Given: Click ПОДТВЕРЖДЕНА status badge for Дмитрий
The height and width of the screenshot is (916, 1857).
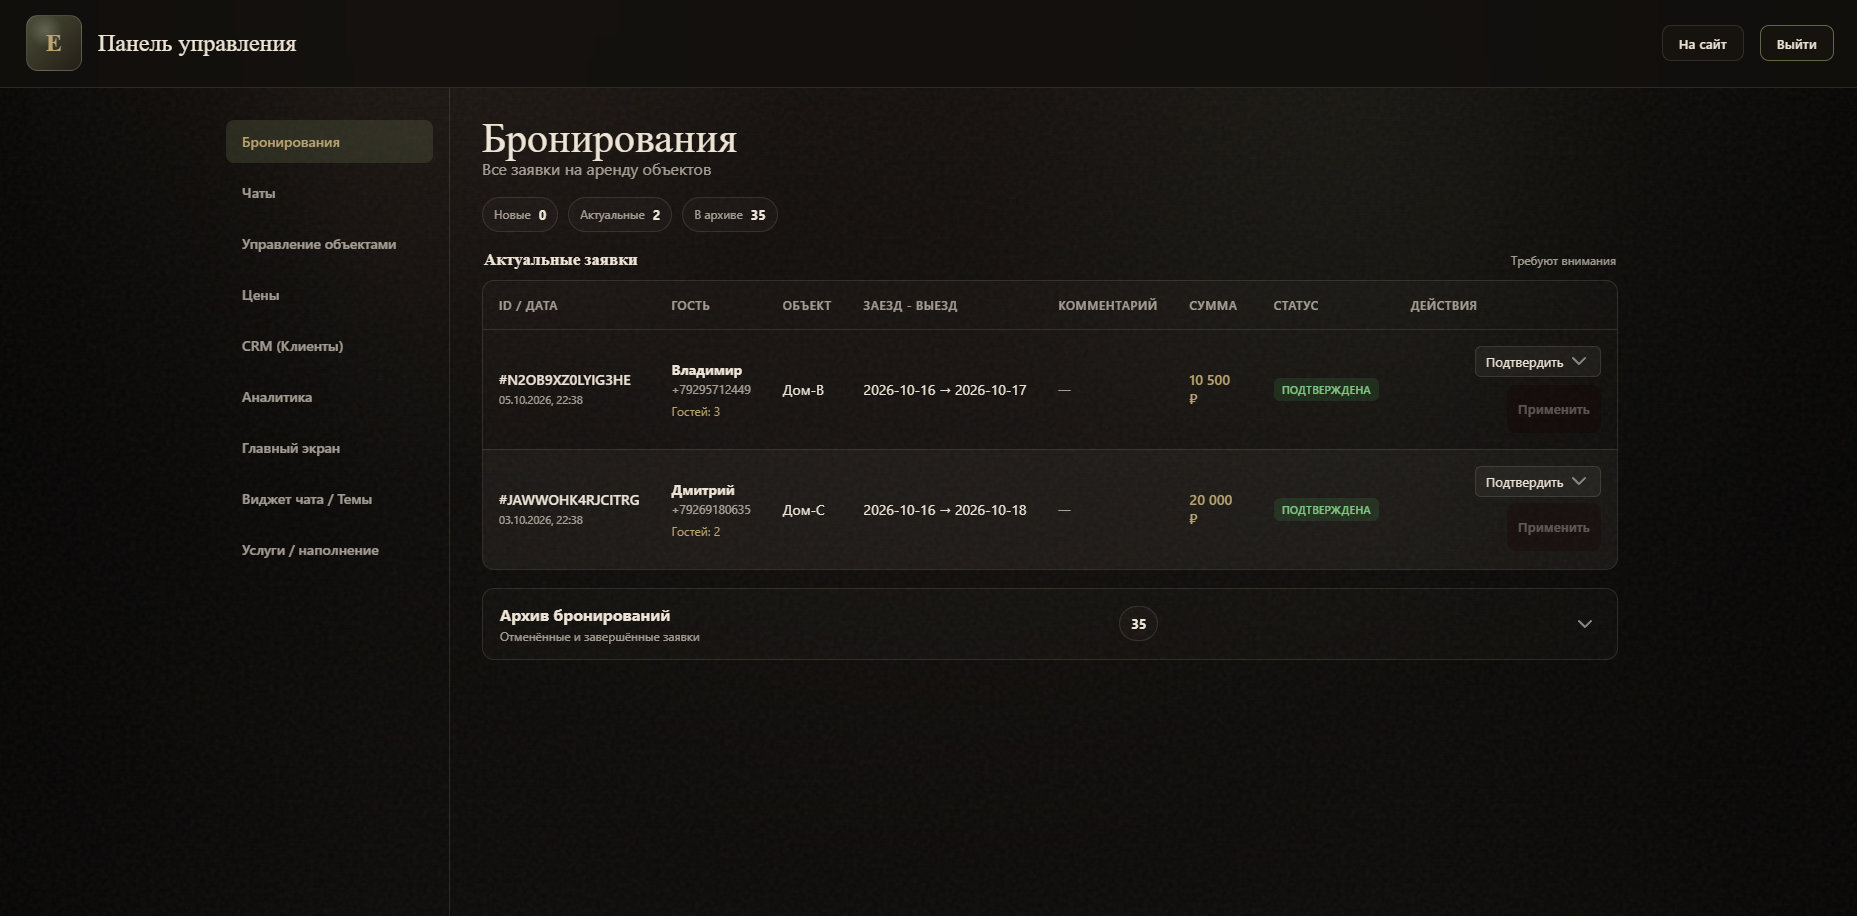Looking at the screenshot, I should pyautogui.click(x=1326, y=510).
